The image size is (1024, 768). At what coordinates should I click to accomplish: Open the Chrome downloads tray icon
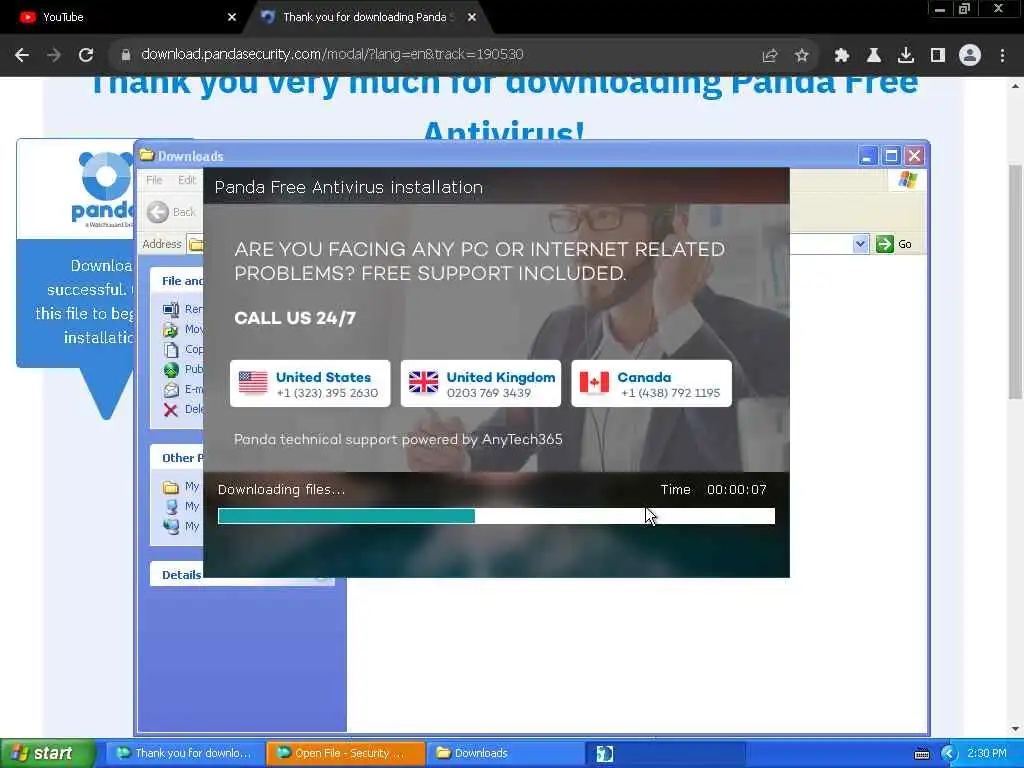point(906,56)
